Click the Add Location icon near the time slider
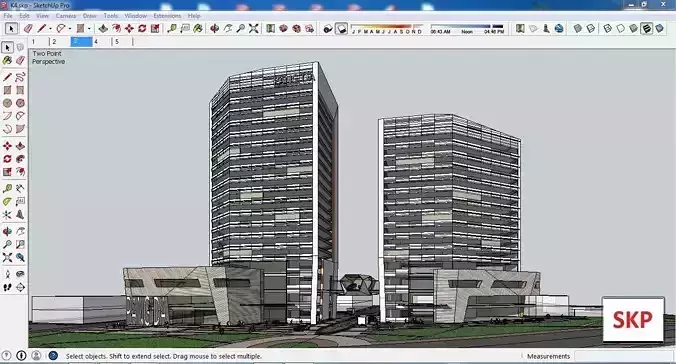Viewport: 676px width, 364px height. [520, 28]
